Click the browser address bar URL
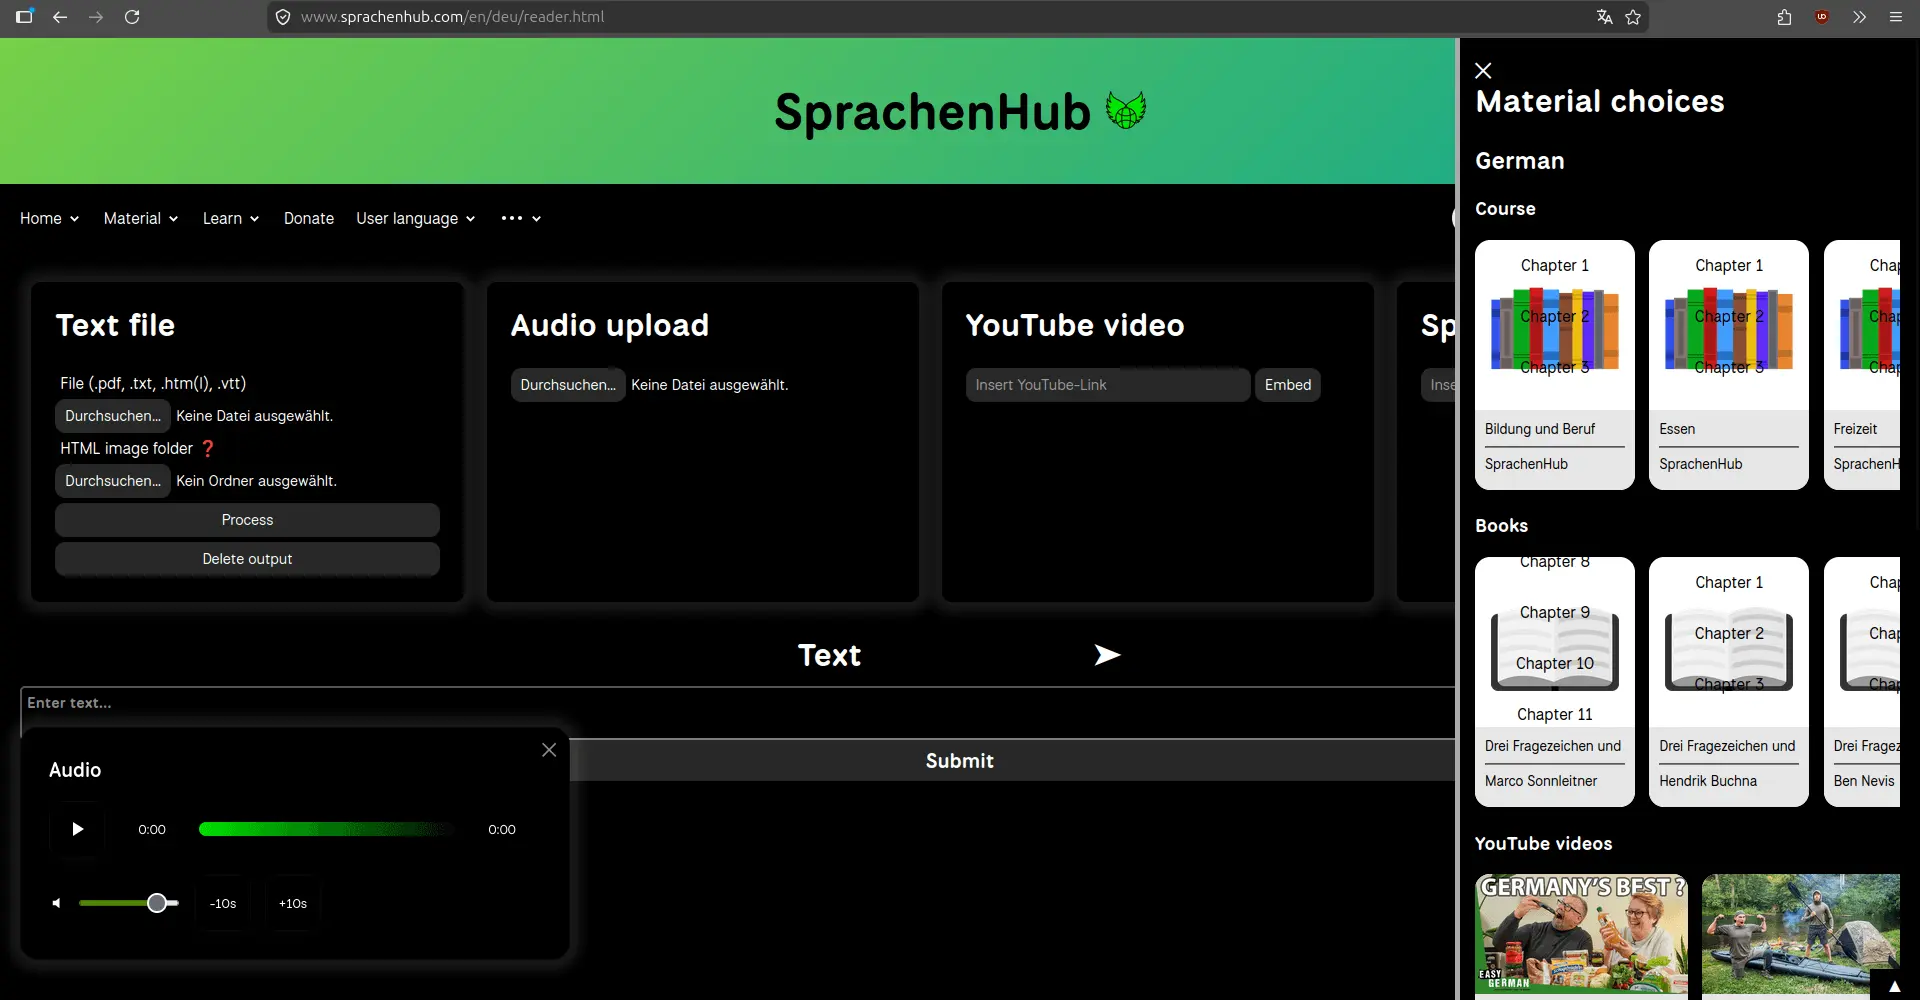Viewport: 1920px width, 1000px height. [x=452, y=17]
